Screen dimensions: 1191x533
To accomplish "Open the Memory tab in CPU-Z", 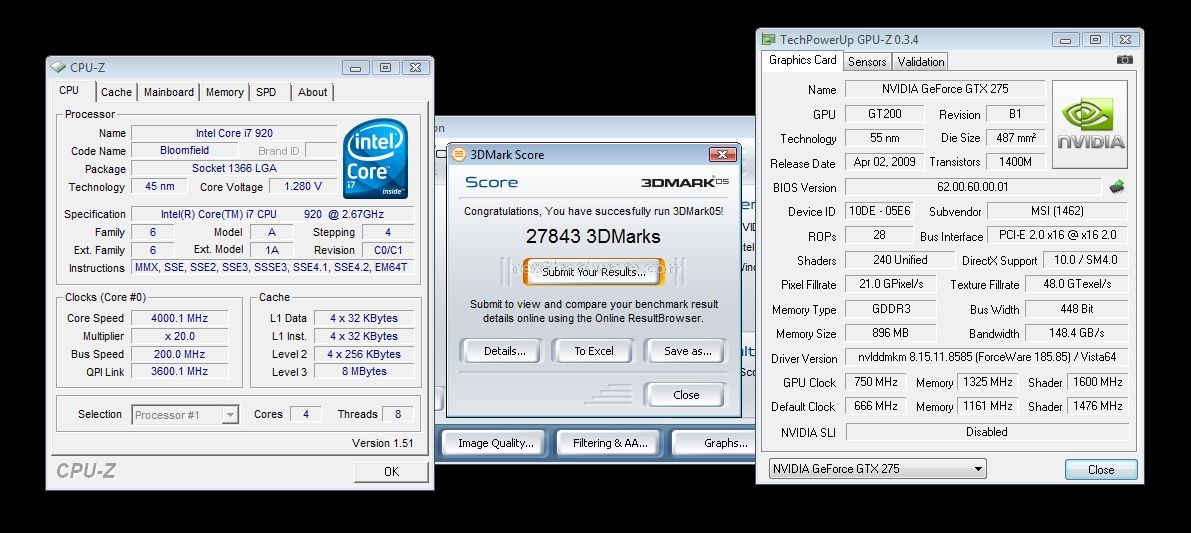I will 225,92.
